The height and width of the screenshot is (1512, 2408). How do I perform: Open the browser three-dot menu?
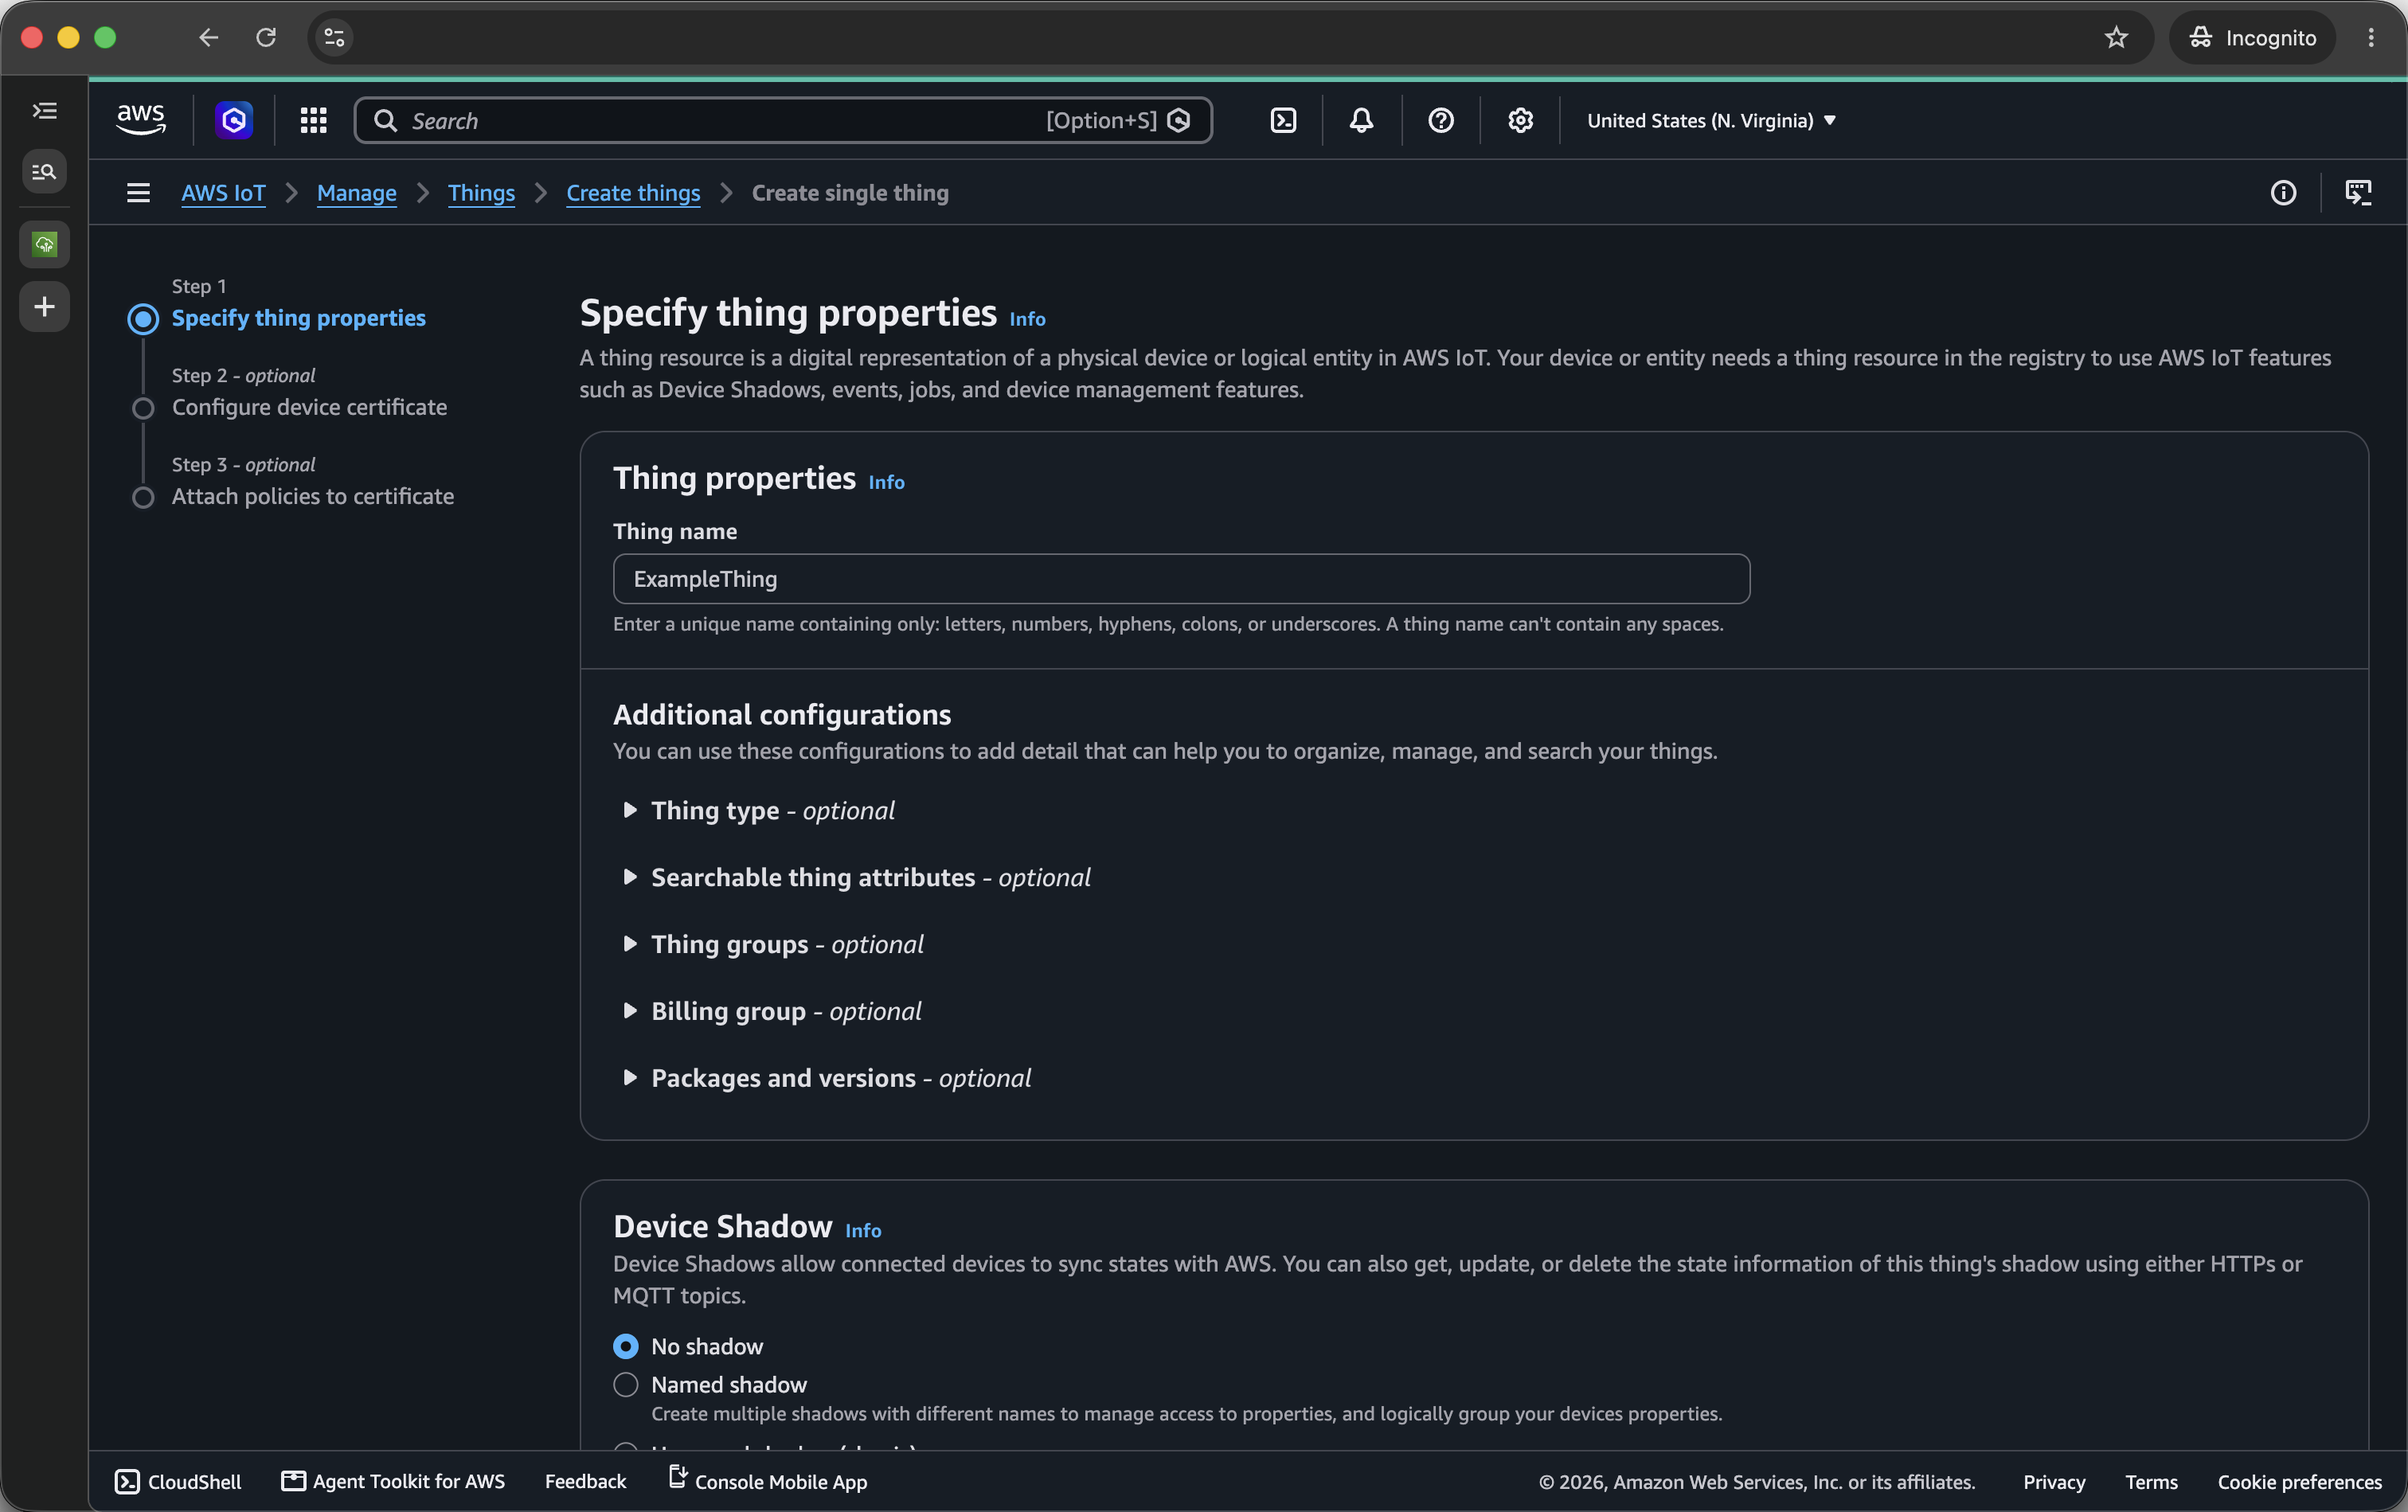point(2371,37)
